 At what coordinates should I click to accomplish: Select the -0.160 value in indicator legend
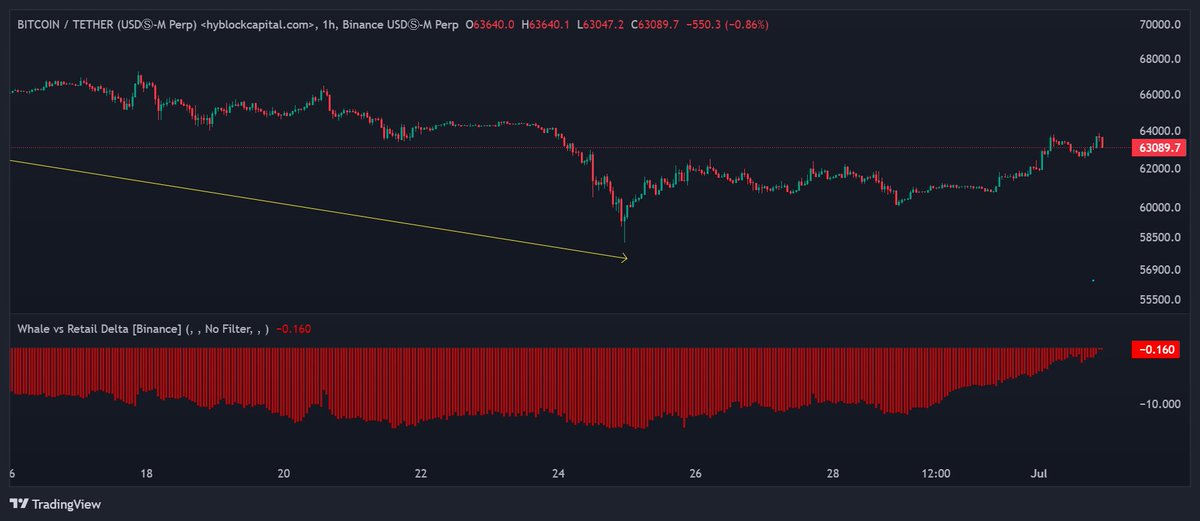tap(293, 329)
